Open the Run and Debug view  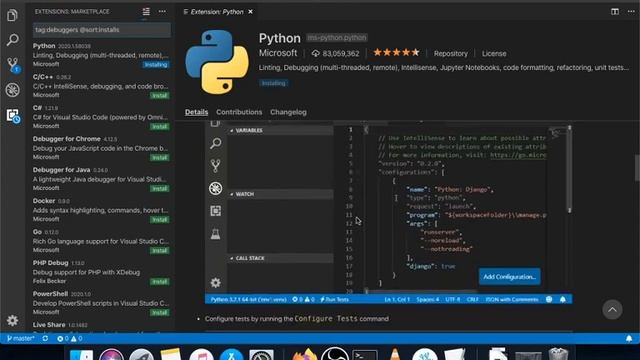coord(12,90)
